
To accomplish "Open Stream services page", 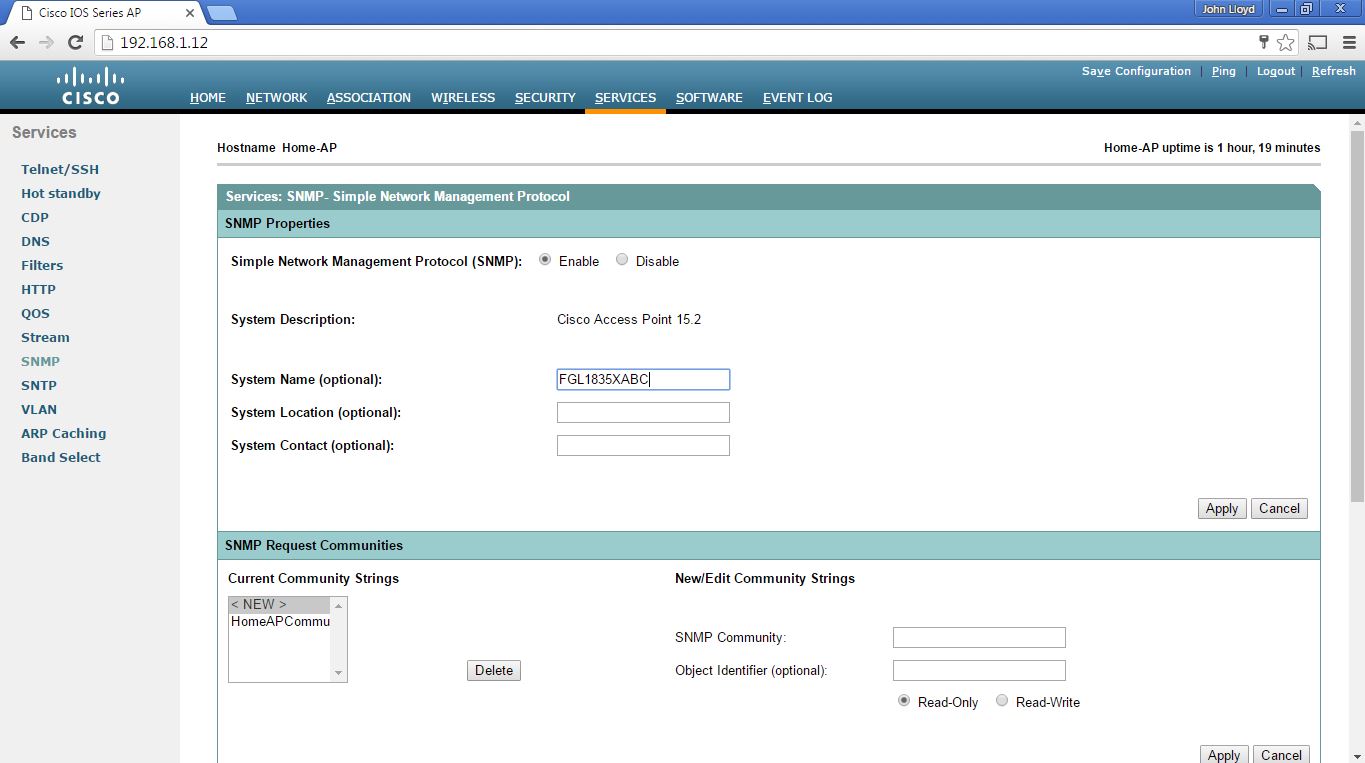I will click(45, 337).
